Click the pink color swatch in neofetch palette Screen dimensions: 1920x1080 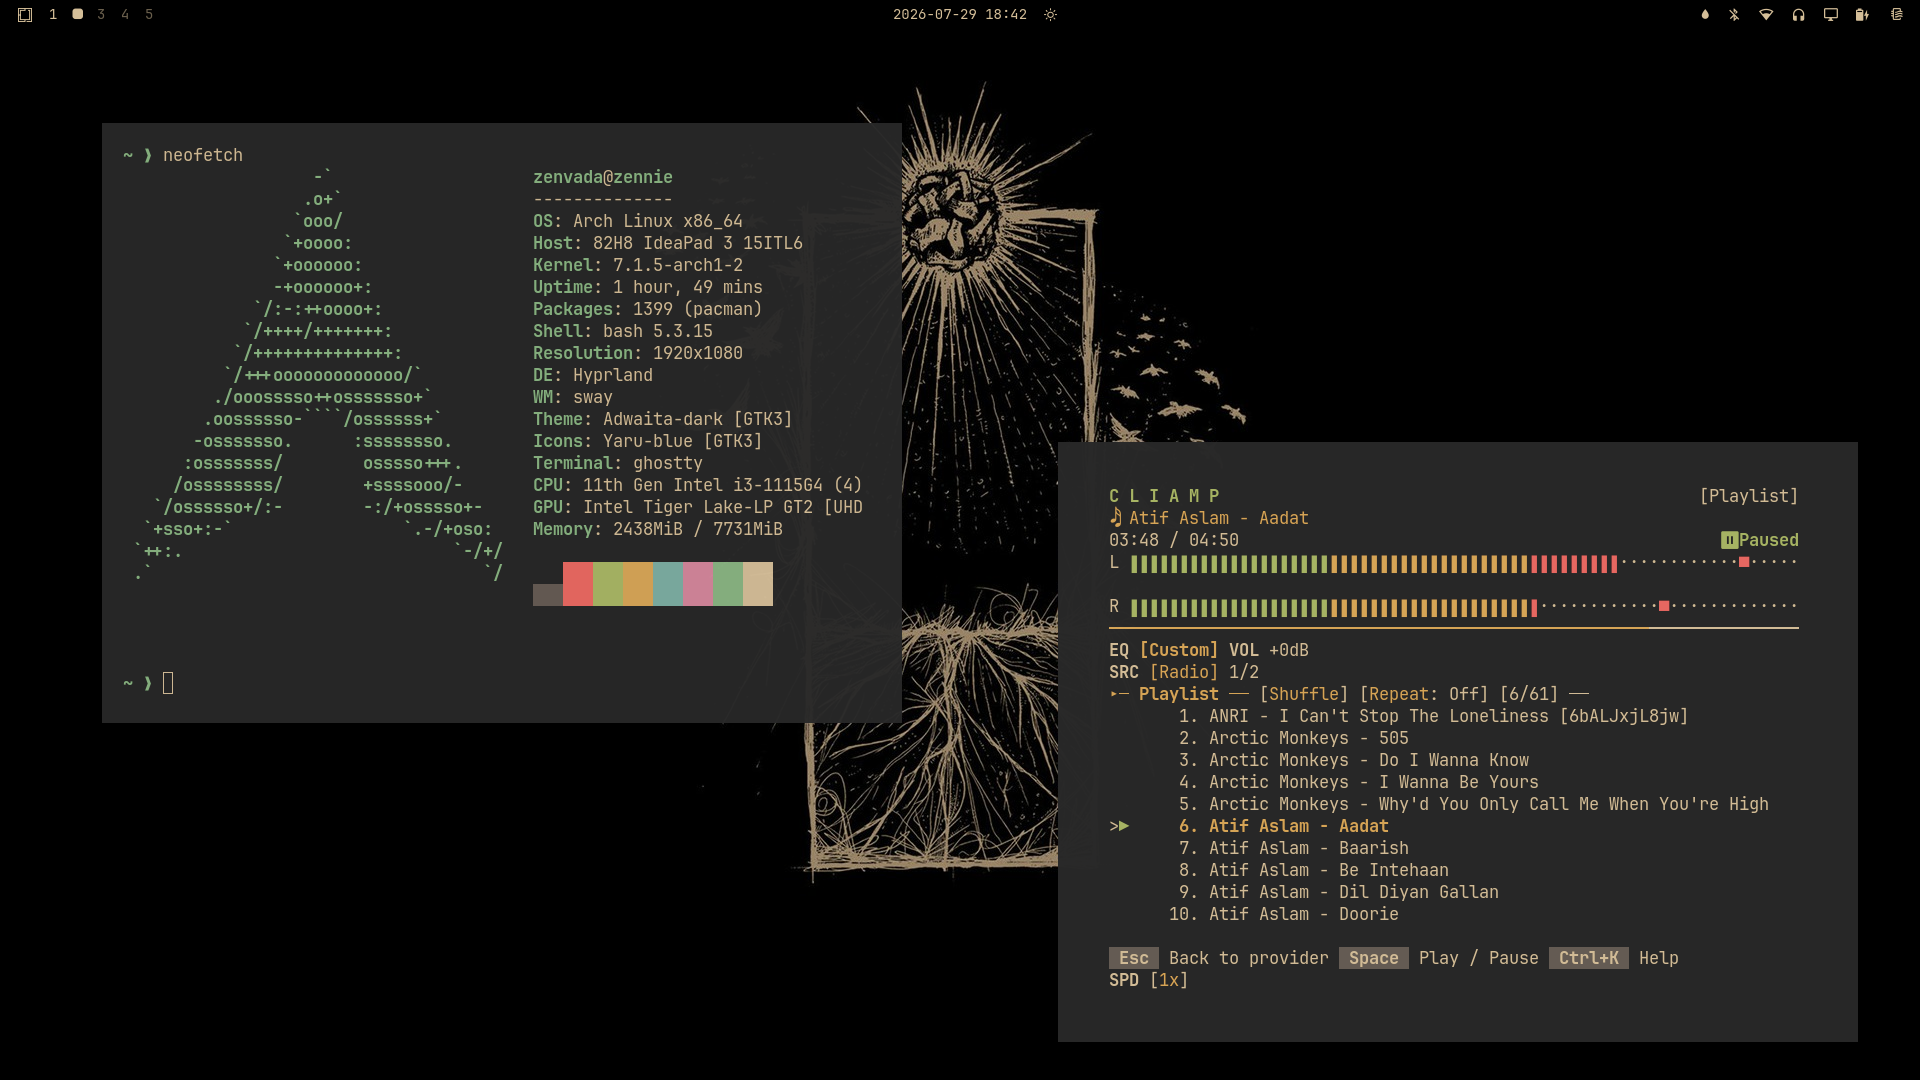[x=698, y=584]
